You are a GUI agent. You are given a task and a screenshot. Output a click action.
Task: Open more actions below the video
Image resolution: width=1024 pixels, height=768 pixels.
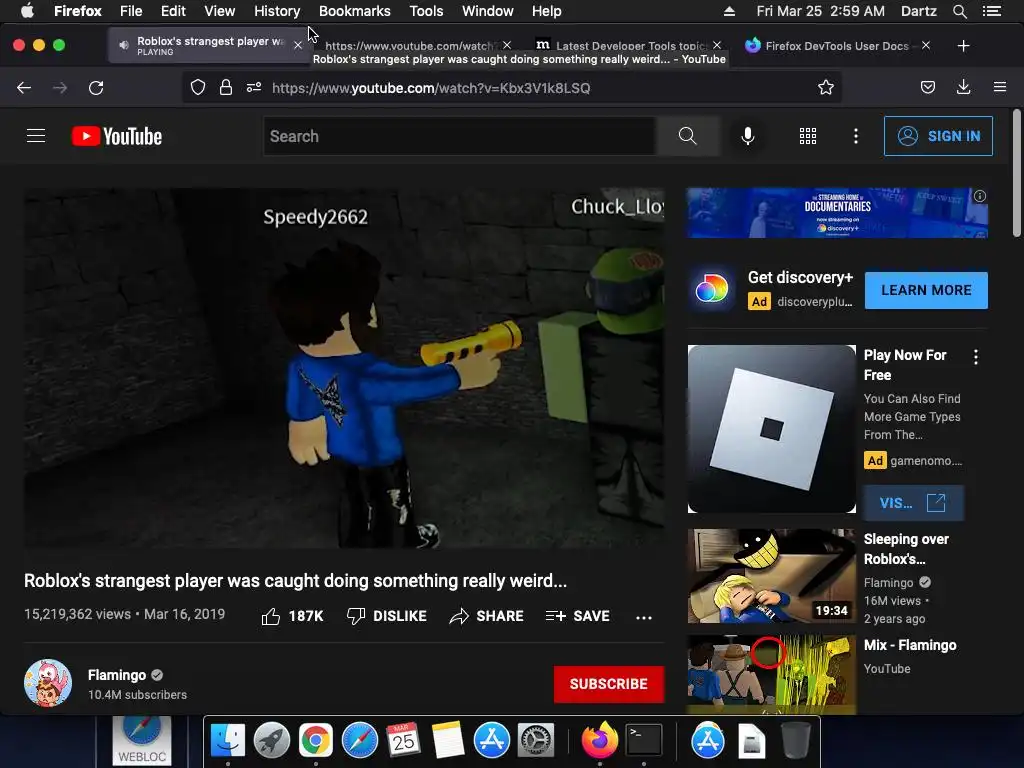644,617
